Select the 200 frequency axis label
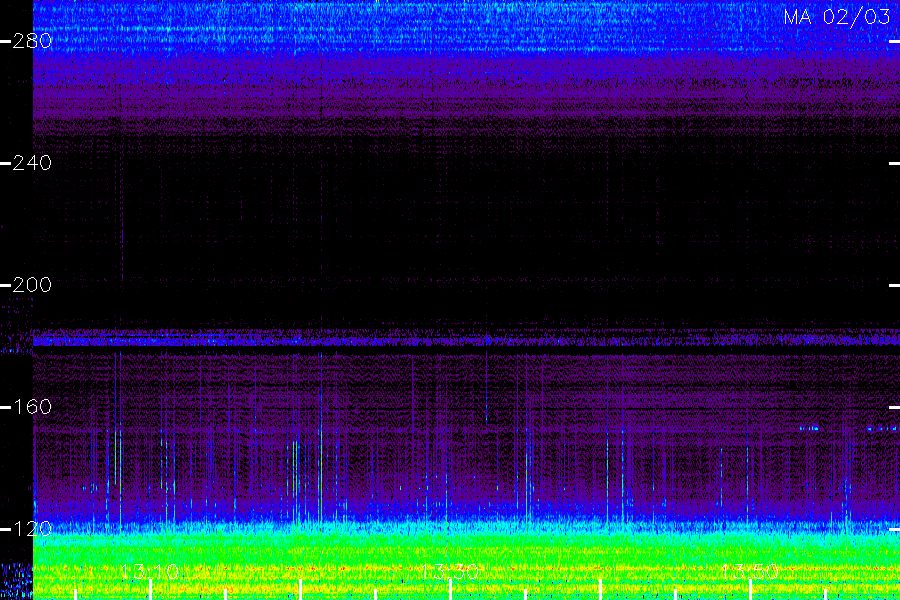Image resolution: width=900 pixels, height=600 pixels. click(32, 285)
